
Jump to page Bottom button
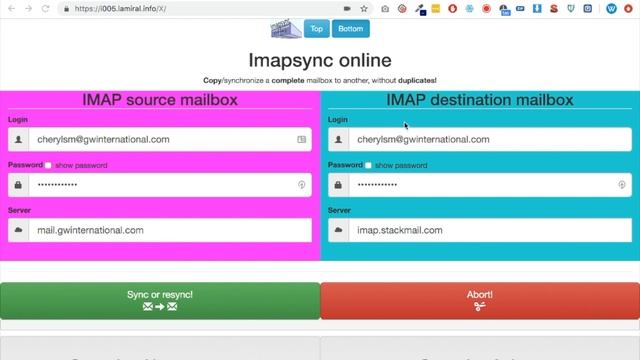tap(351, 29)
